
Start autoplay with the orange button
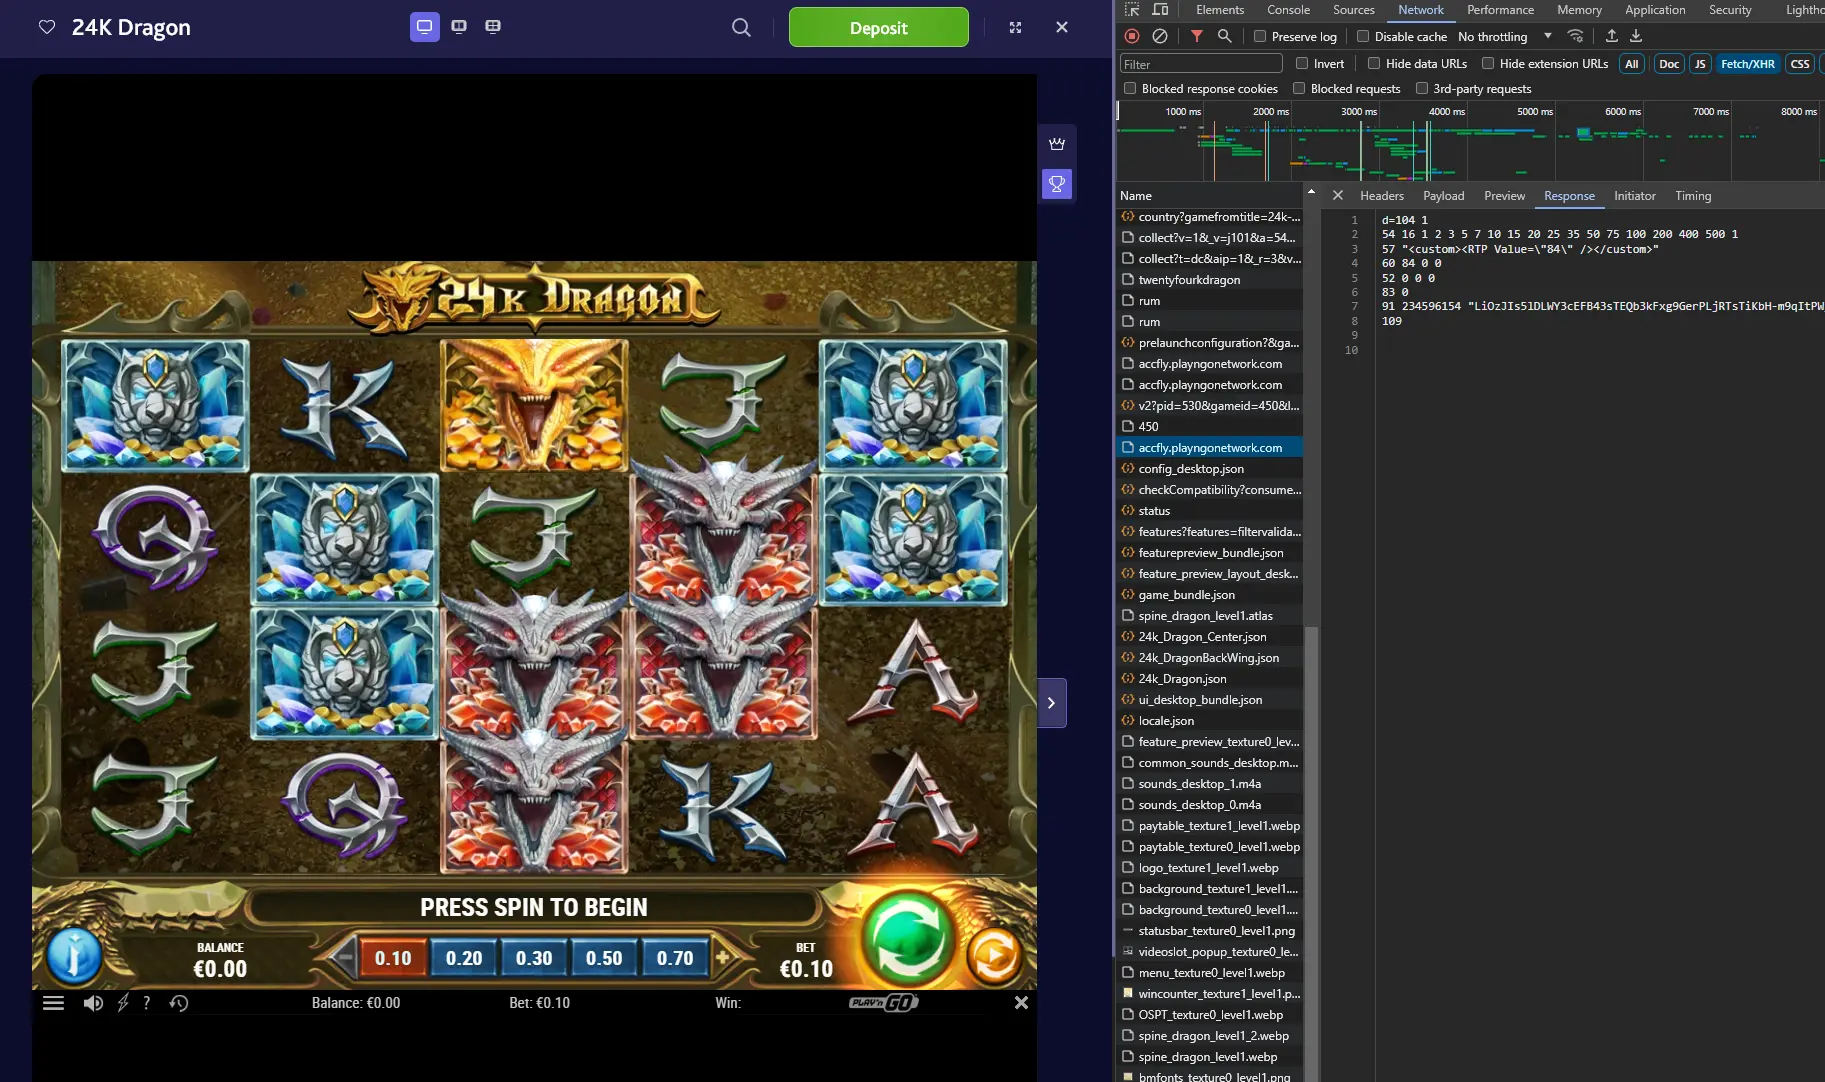993,956
